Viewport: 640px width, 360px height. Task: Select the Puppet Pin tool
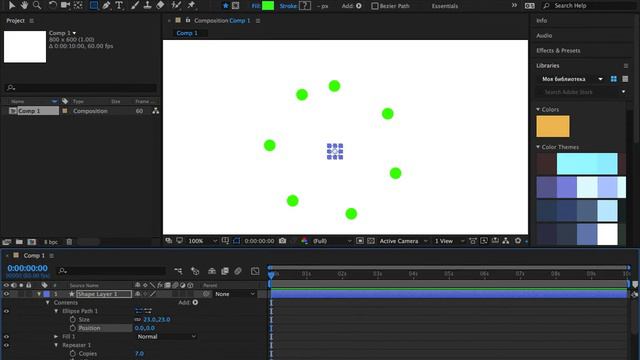tap(191, 5)
